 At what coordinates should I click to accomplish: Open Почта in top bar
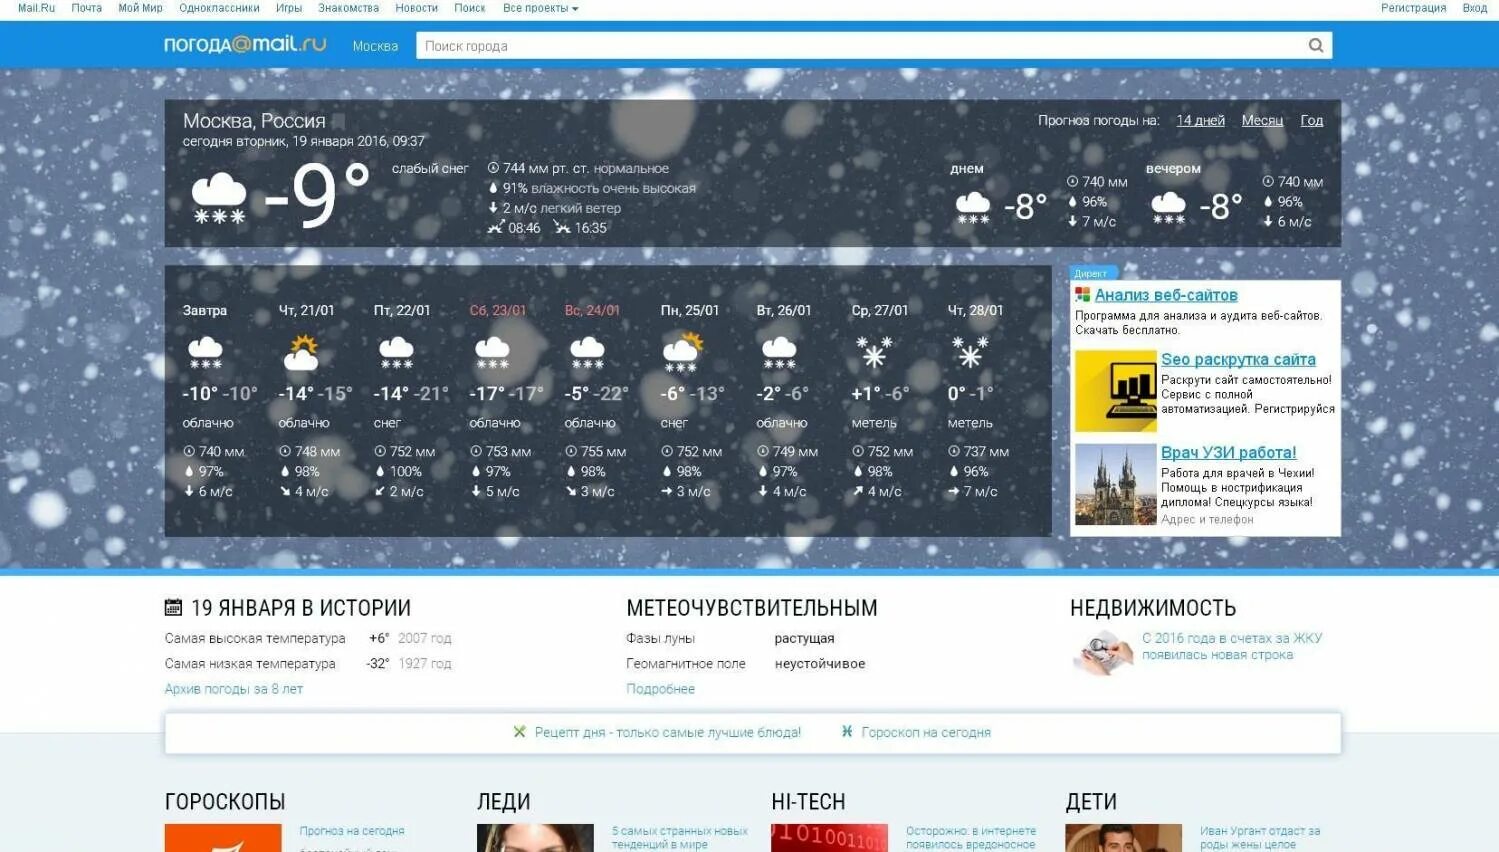(87, 8)
